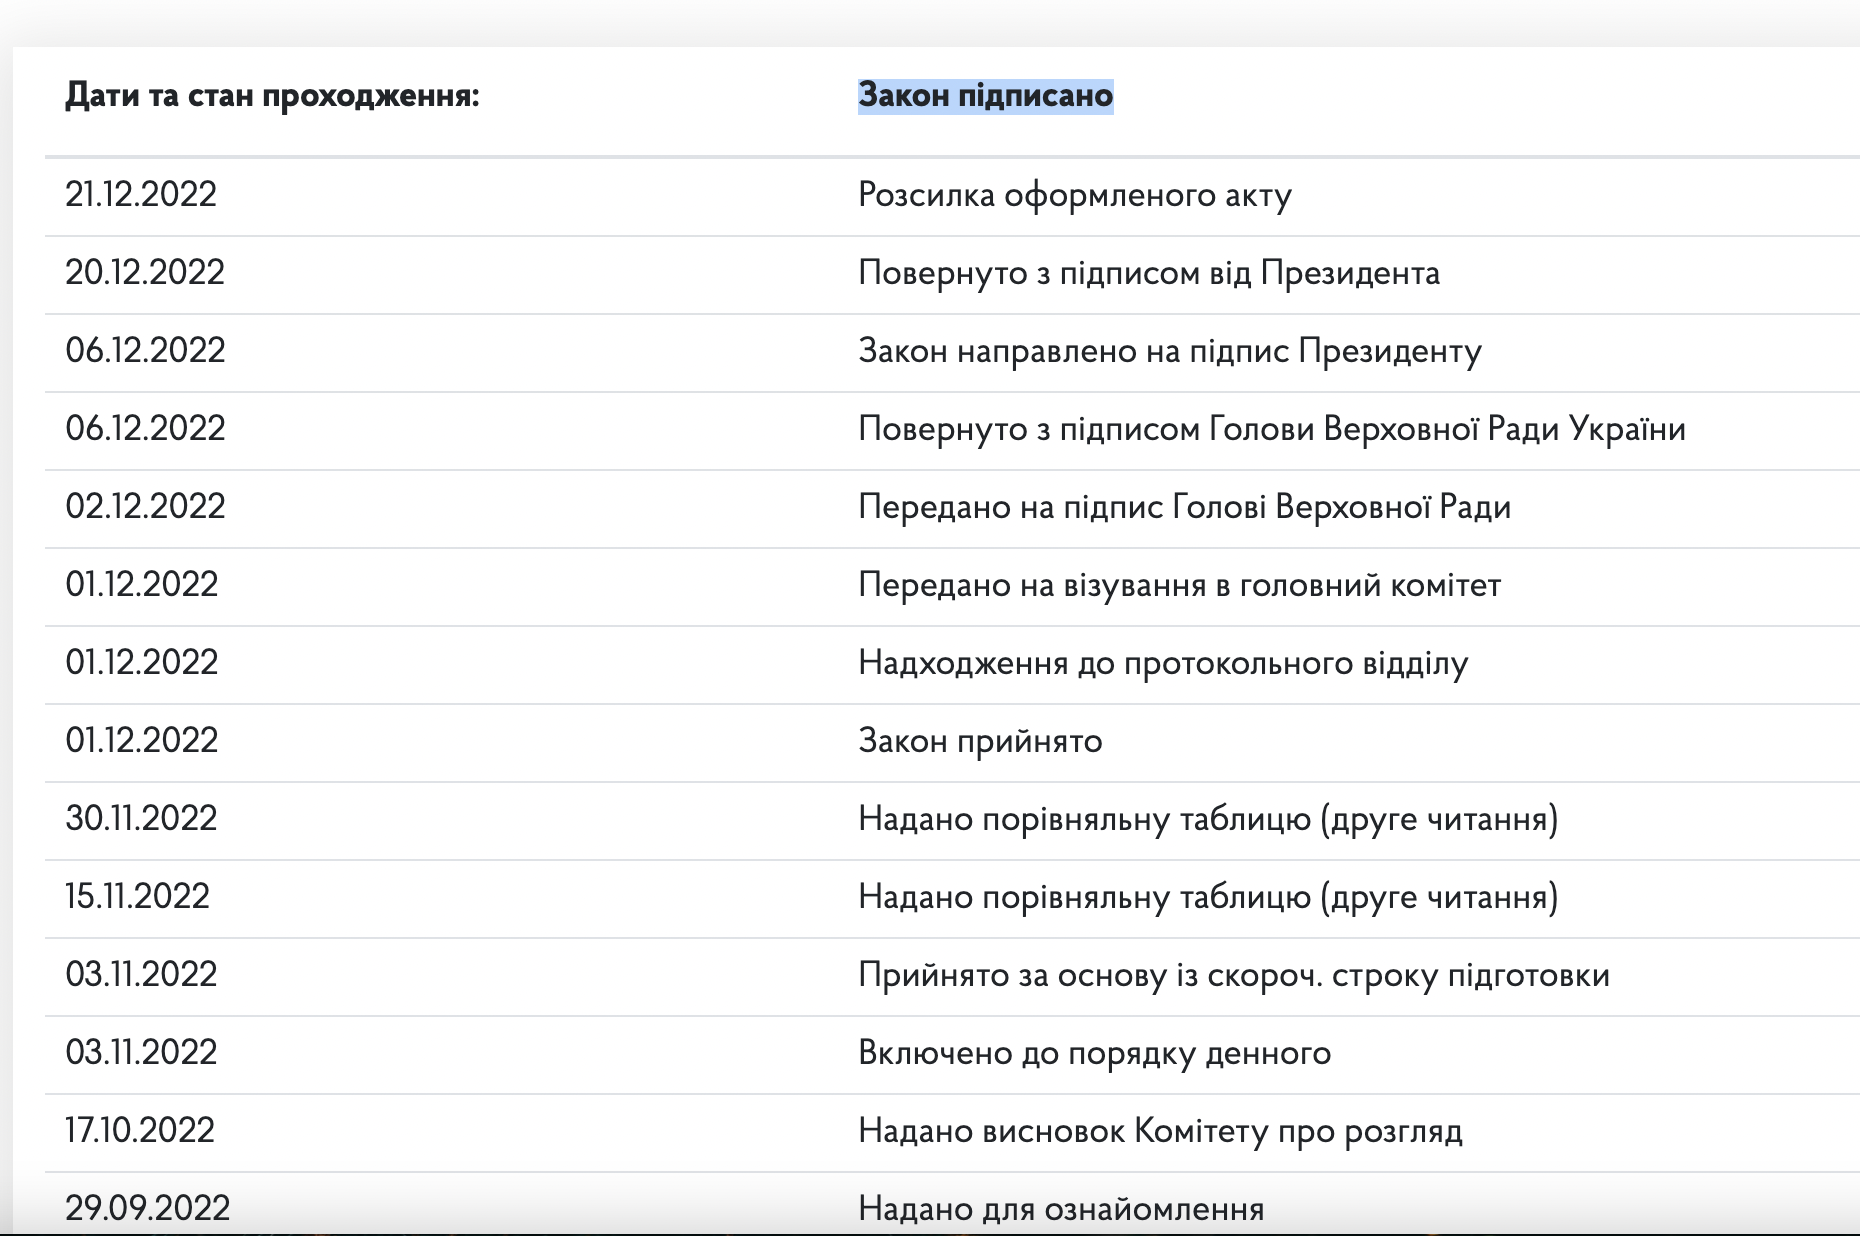
Task: Click 'Надано порівняльну таблицю' entry dated 30.11.2022
Action: coord(1208,819)
